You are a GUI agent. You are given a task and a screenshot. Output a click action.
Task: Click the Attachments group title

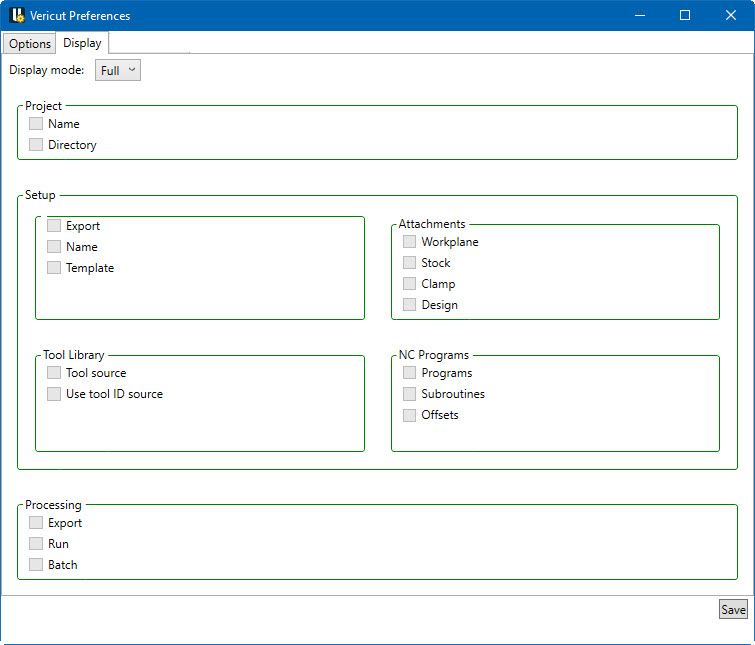coord(432,224)
